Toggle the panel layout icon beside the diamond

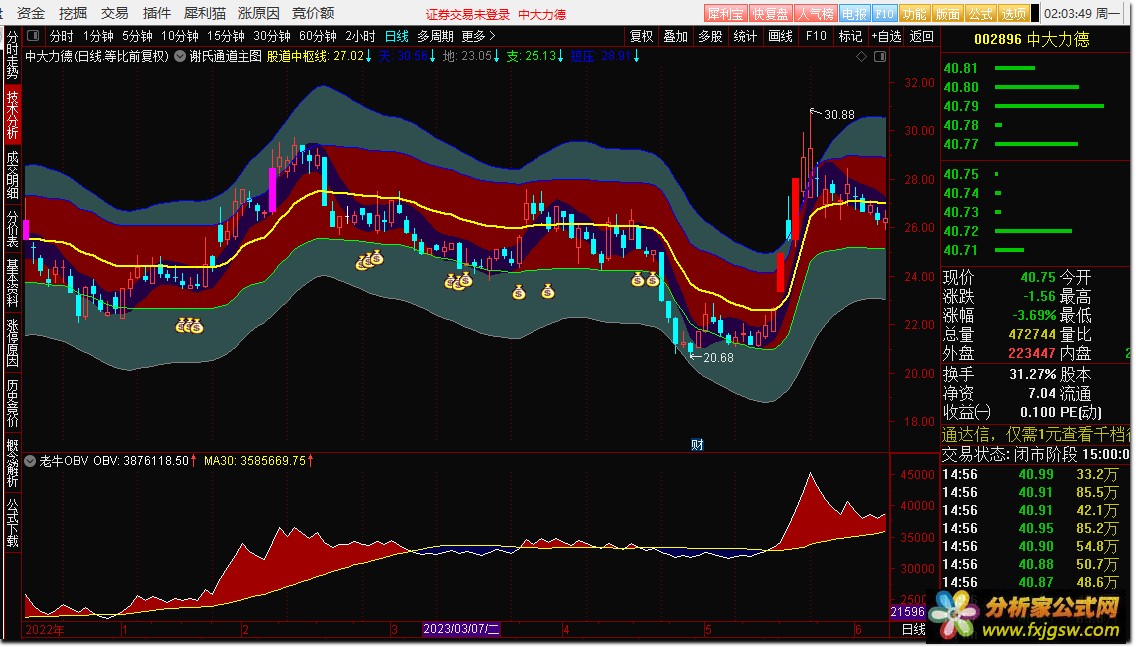[x=880, y=57]
